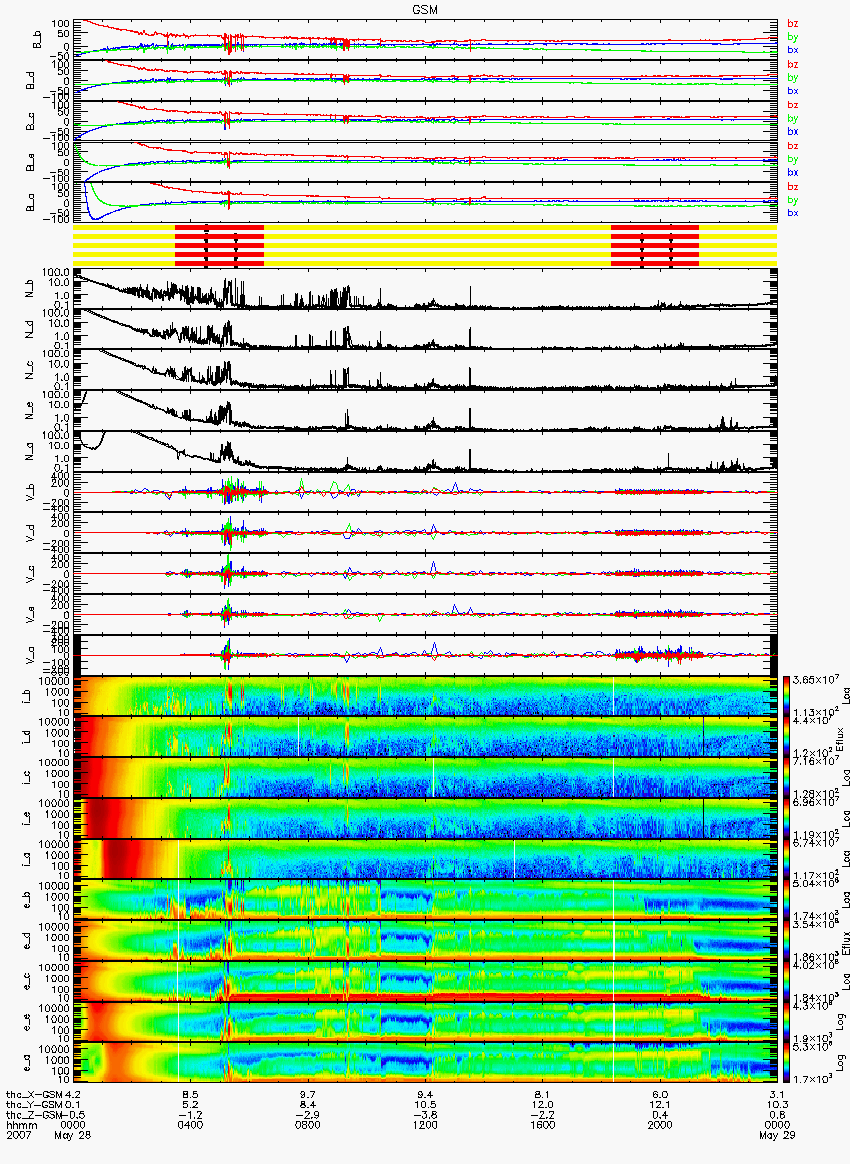This screenshot has width=850, height=1164.
Task: Click the bx legend label of the B_a panel
Action: coord(792,213)
